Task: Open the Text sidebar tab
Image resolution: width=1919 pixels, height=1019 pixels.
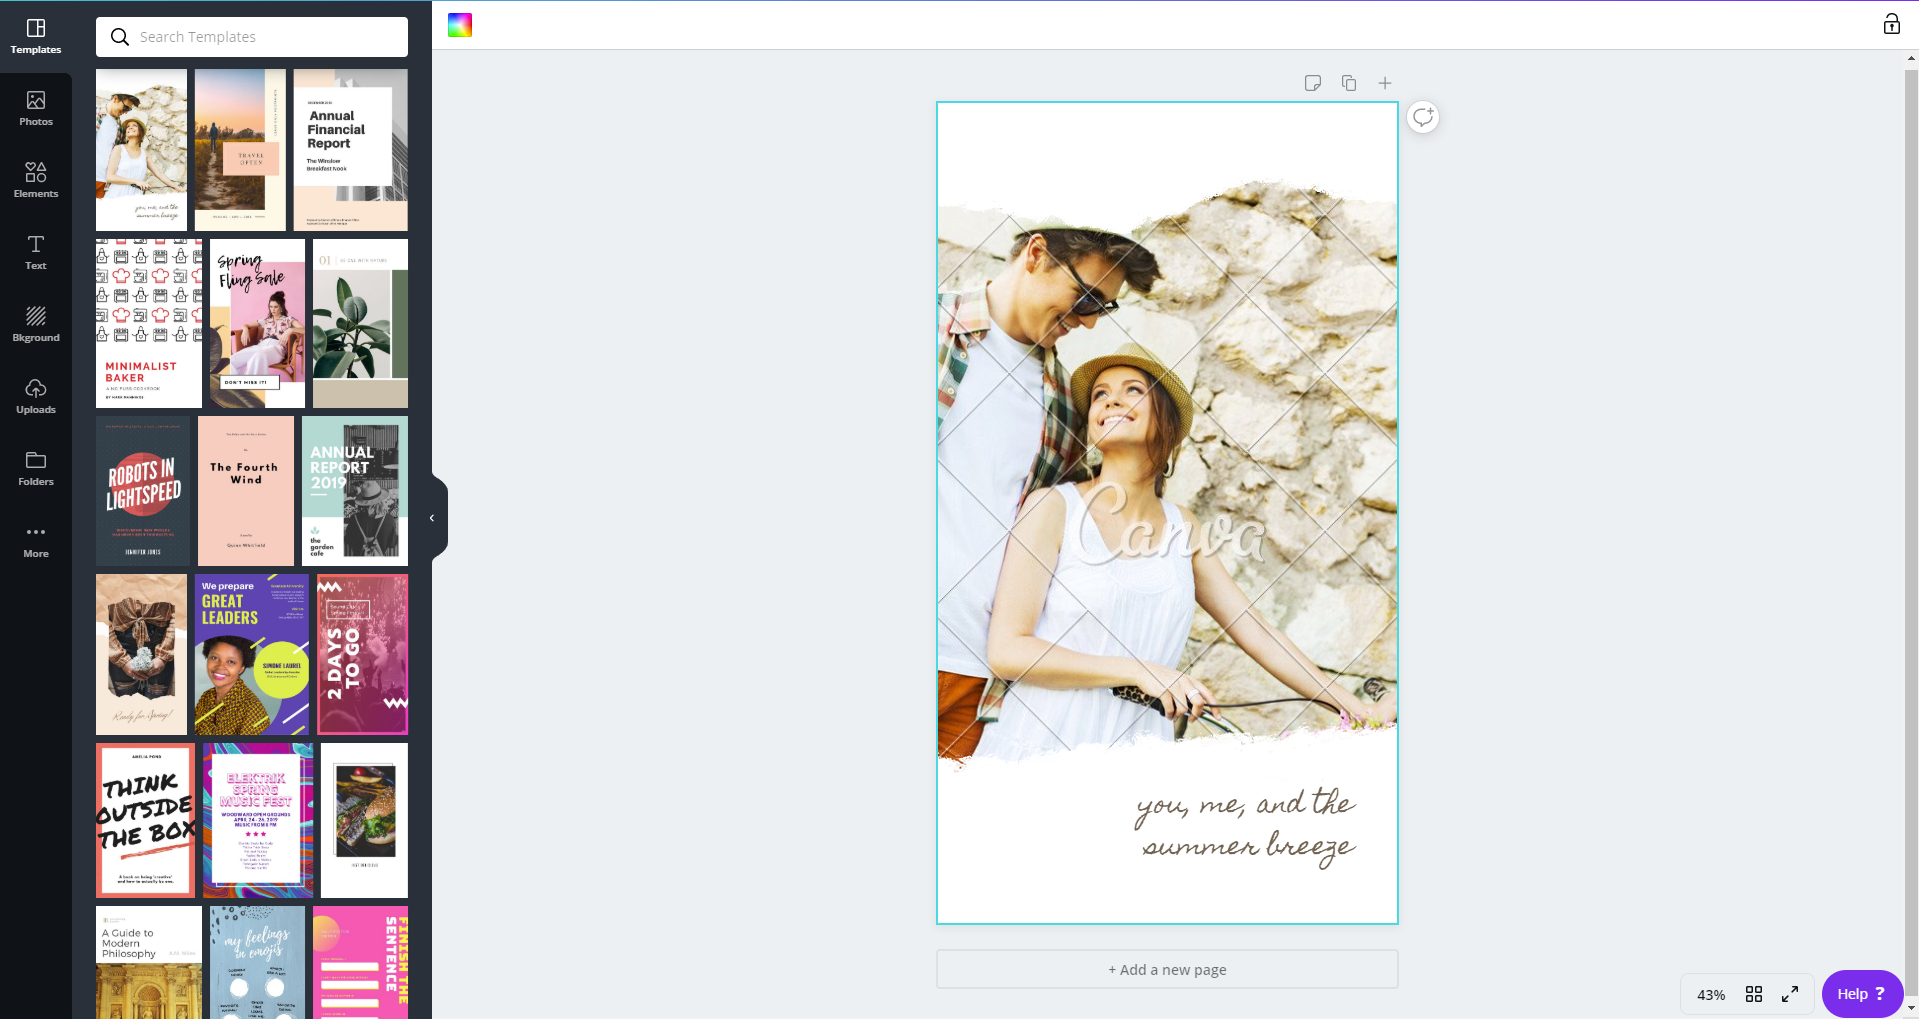Action: (36, 252)
